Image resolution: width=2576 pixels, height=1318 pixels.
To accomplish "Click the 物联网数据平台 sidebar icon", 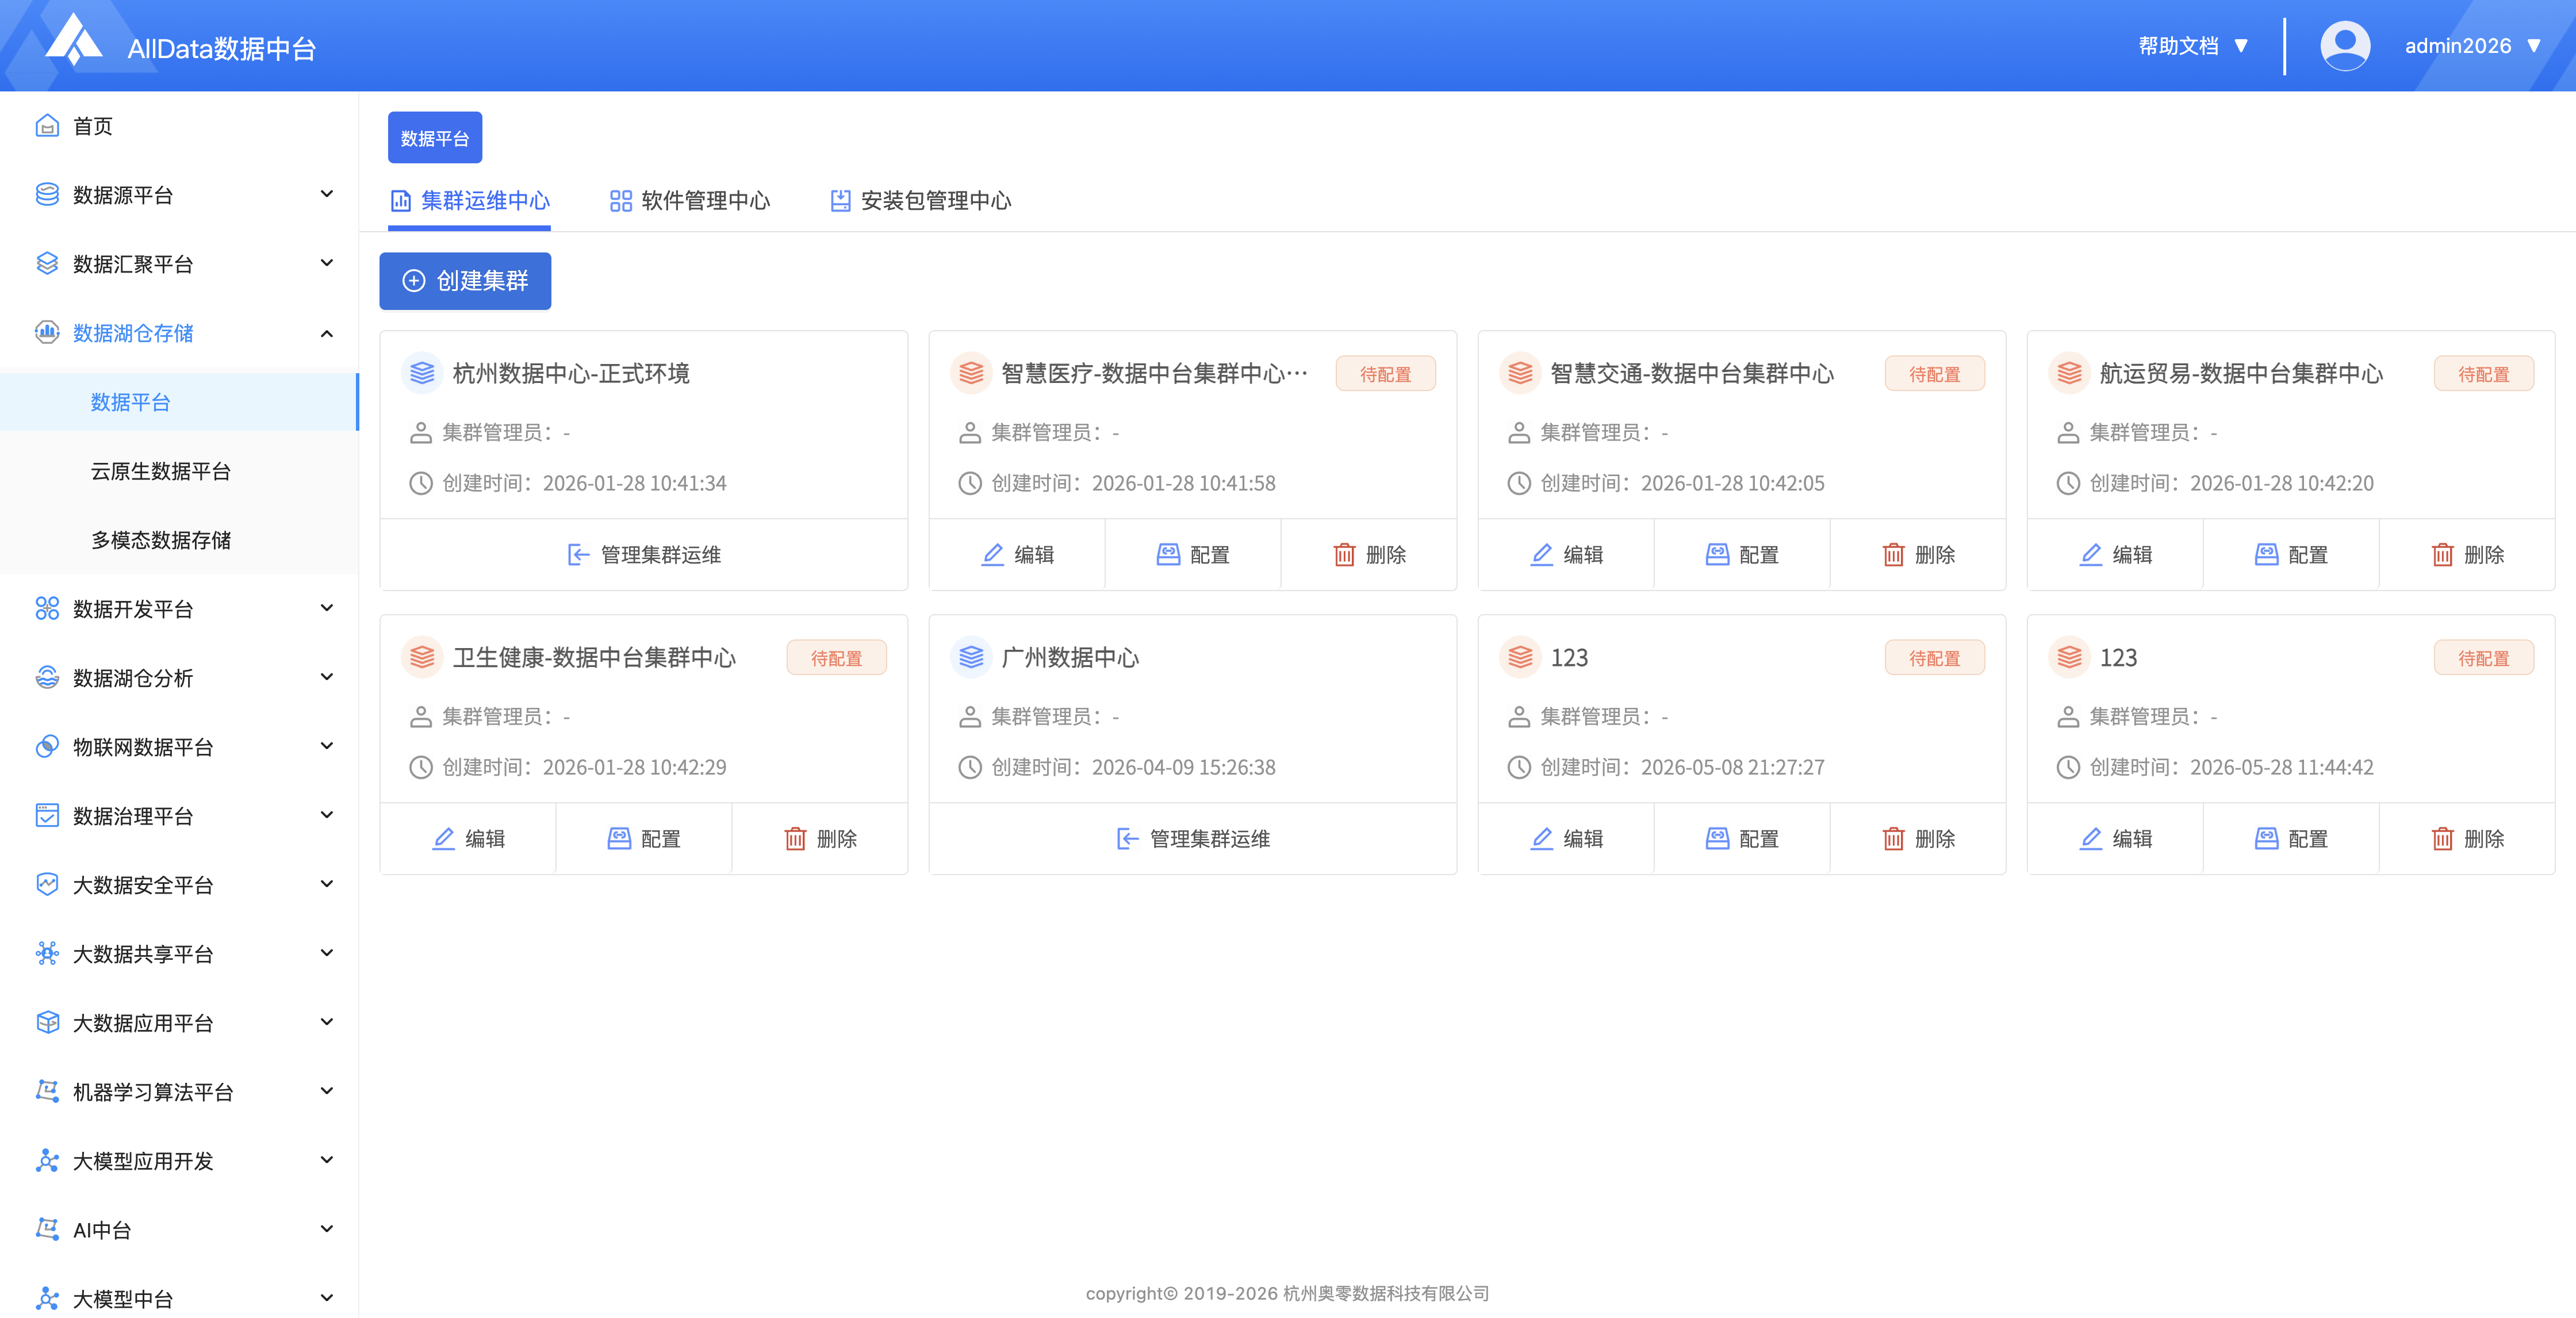I will tap(47, 747).
